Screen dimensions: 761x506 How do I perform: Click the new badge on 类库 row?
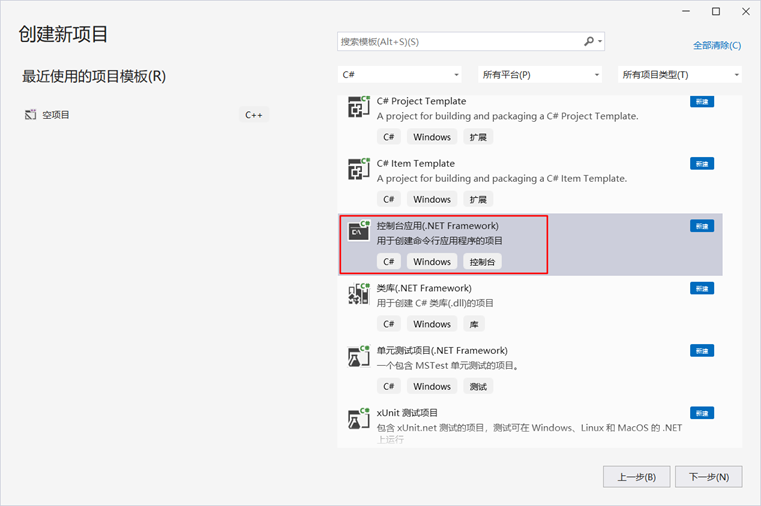pos(702,289)
